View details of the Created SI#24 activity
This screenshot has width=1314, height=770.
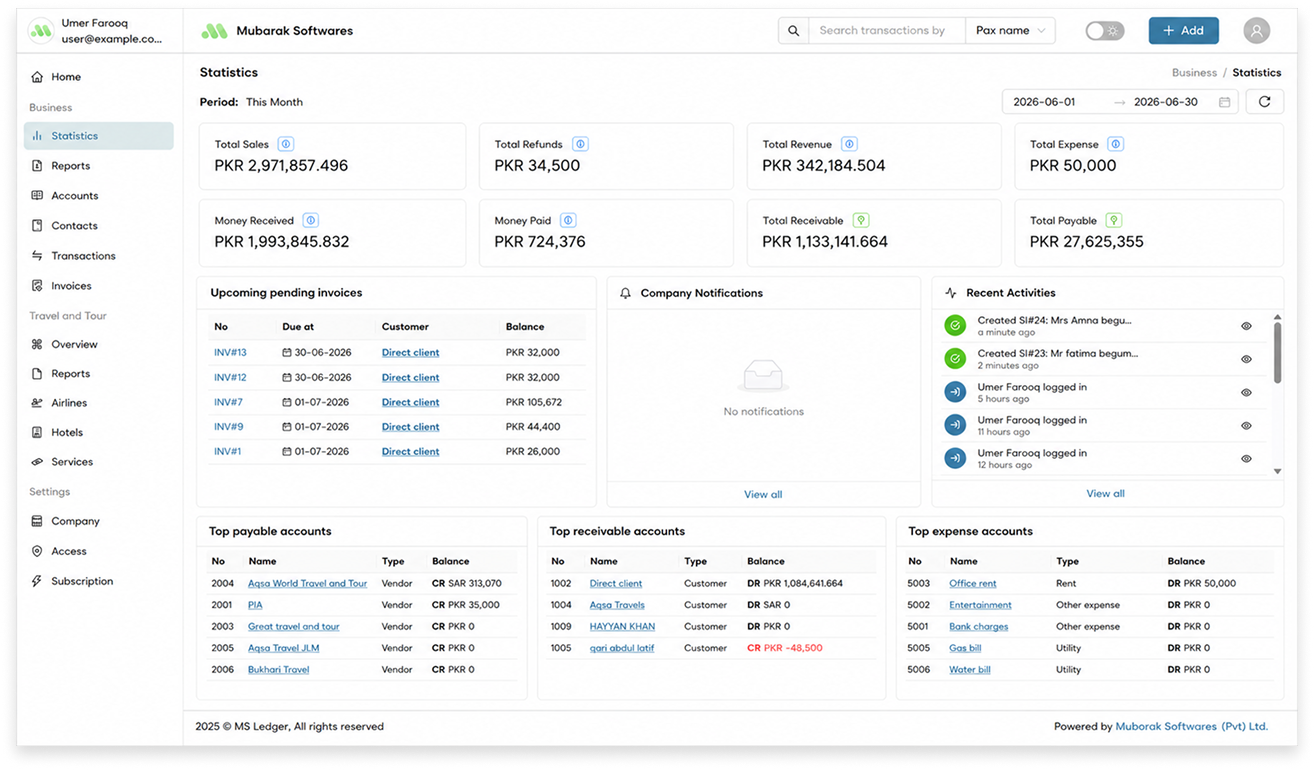[1246, 326]
